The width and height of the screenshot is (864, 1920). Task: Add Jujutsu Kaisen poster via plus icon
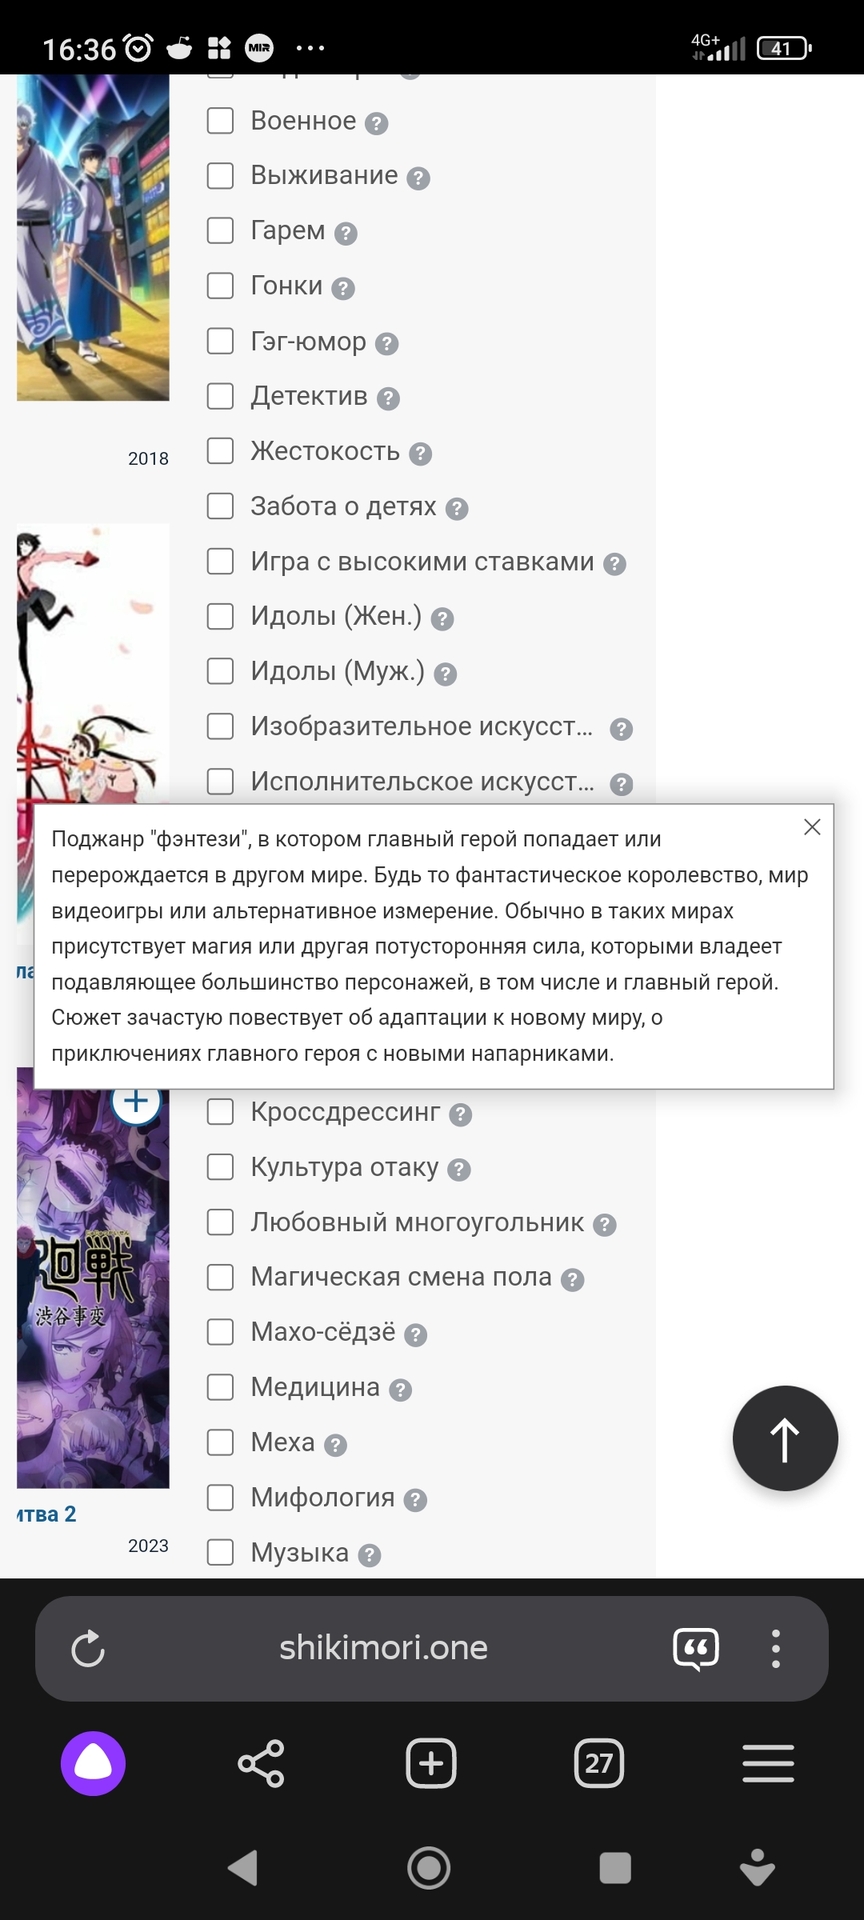pos(136,1102)
